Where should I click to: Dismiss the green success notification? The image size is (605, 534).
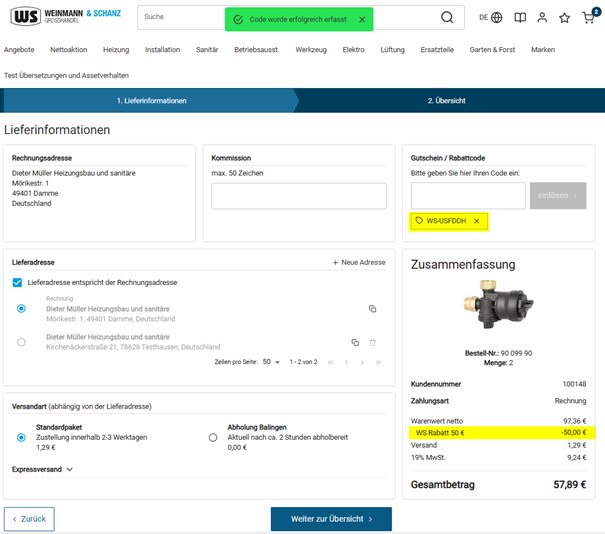362,19
